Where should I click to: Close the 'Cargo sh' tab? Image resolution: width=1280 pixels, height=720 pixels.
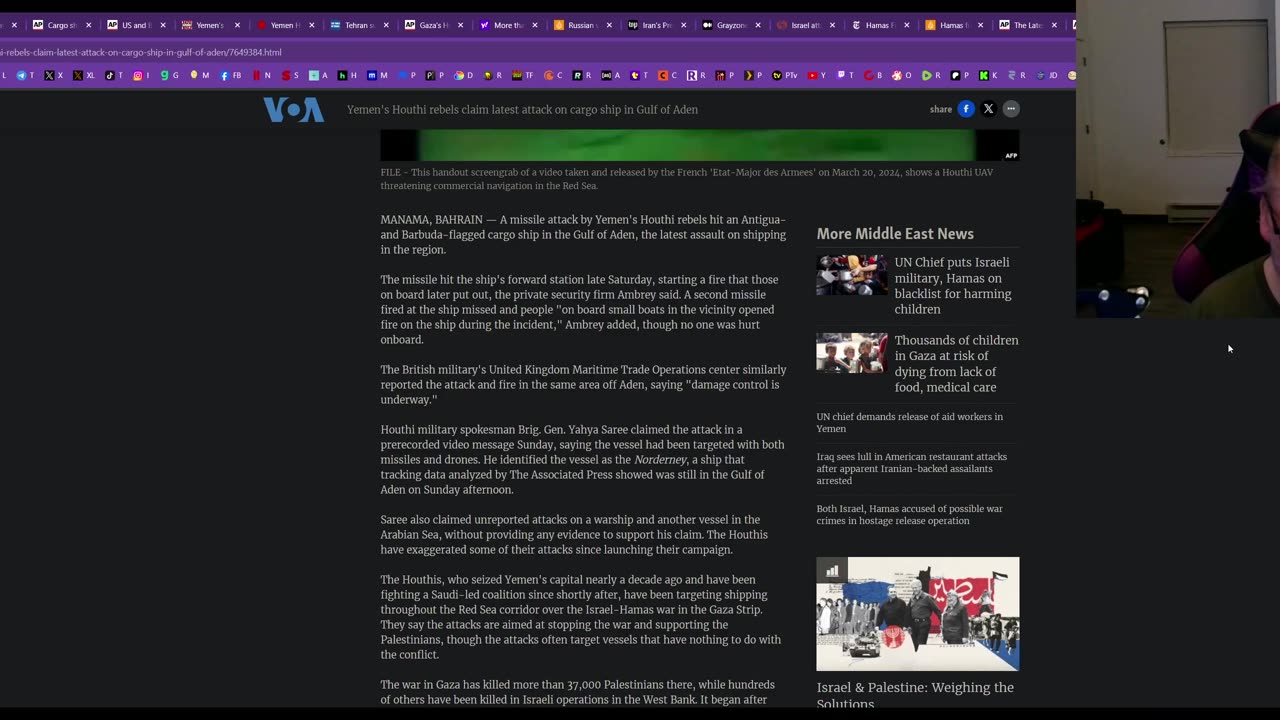click(88, 25)
